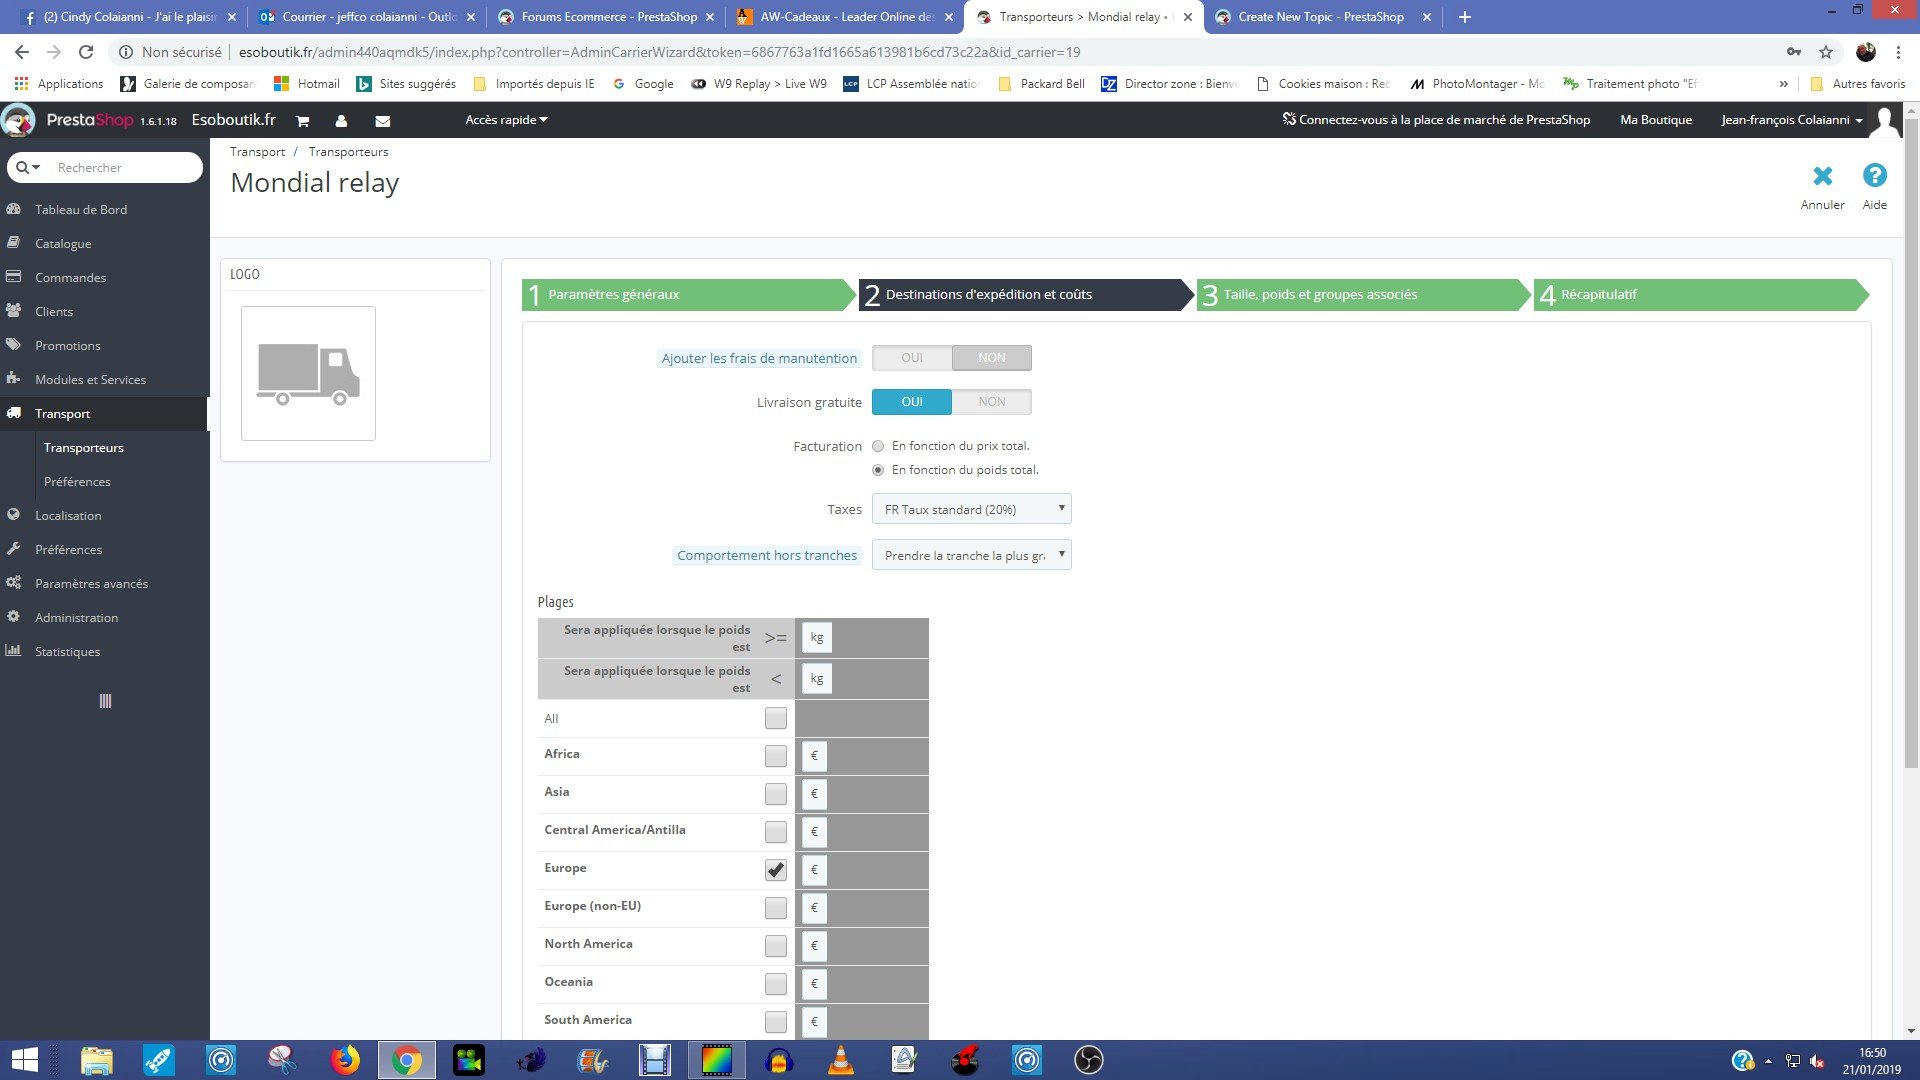1920x1080 pixels.
Task: Click the saved password key icon
Action: click(x=1794, y=52)
